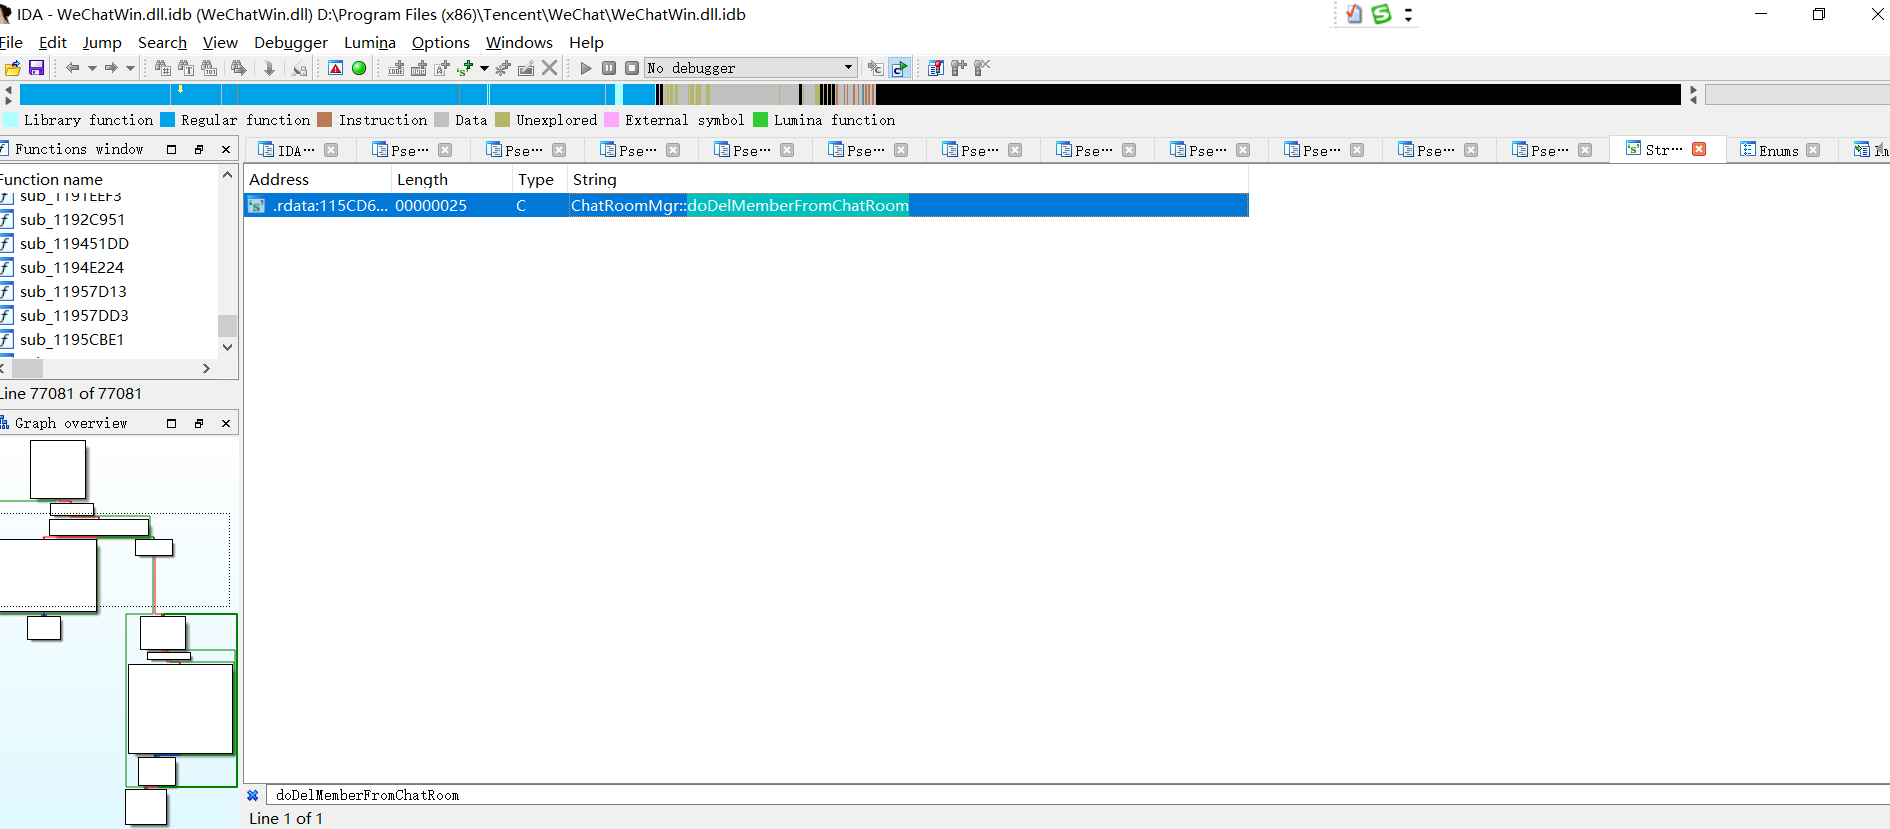Open the 'No debugger' combo box
Viewport: 1890px width, 829px height.
tap(751, 68)
